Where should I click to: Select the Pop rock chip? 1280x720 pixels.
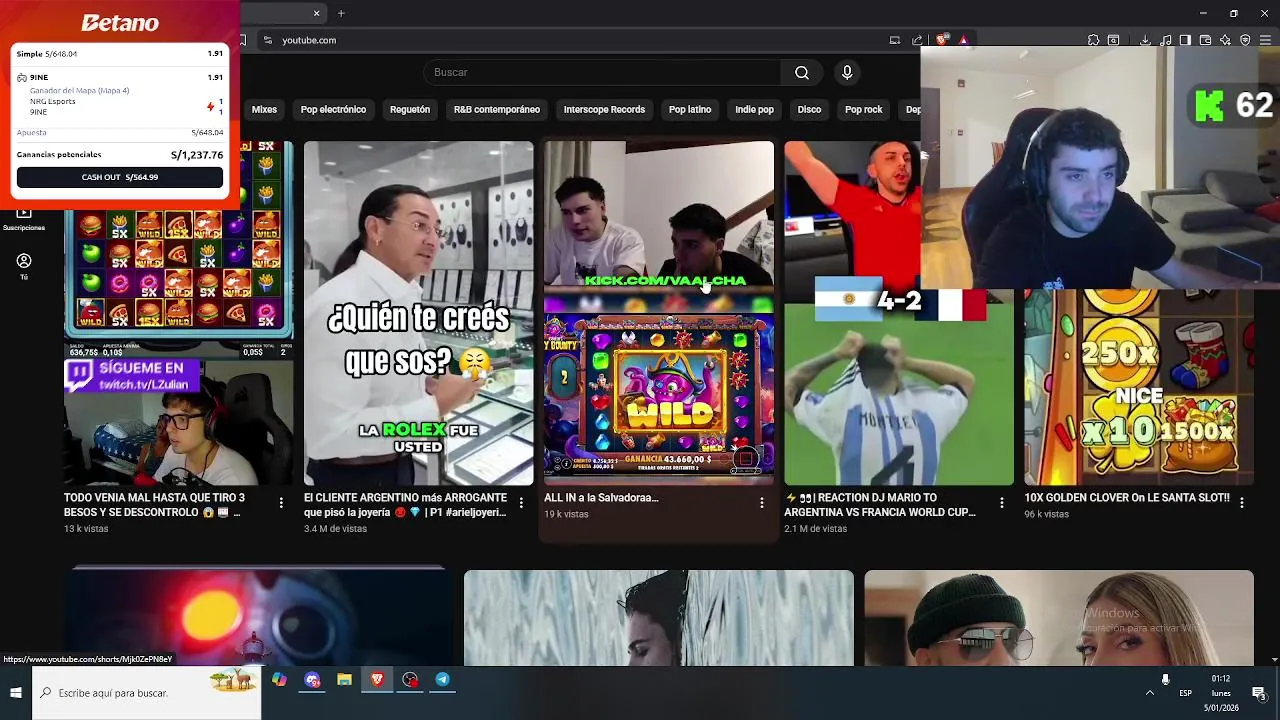[863, 109]
